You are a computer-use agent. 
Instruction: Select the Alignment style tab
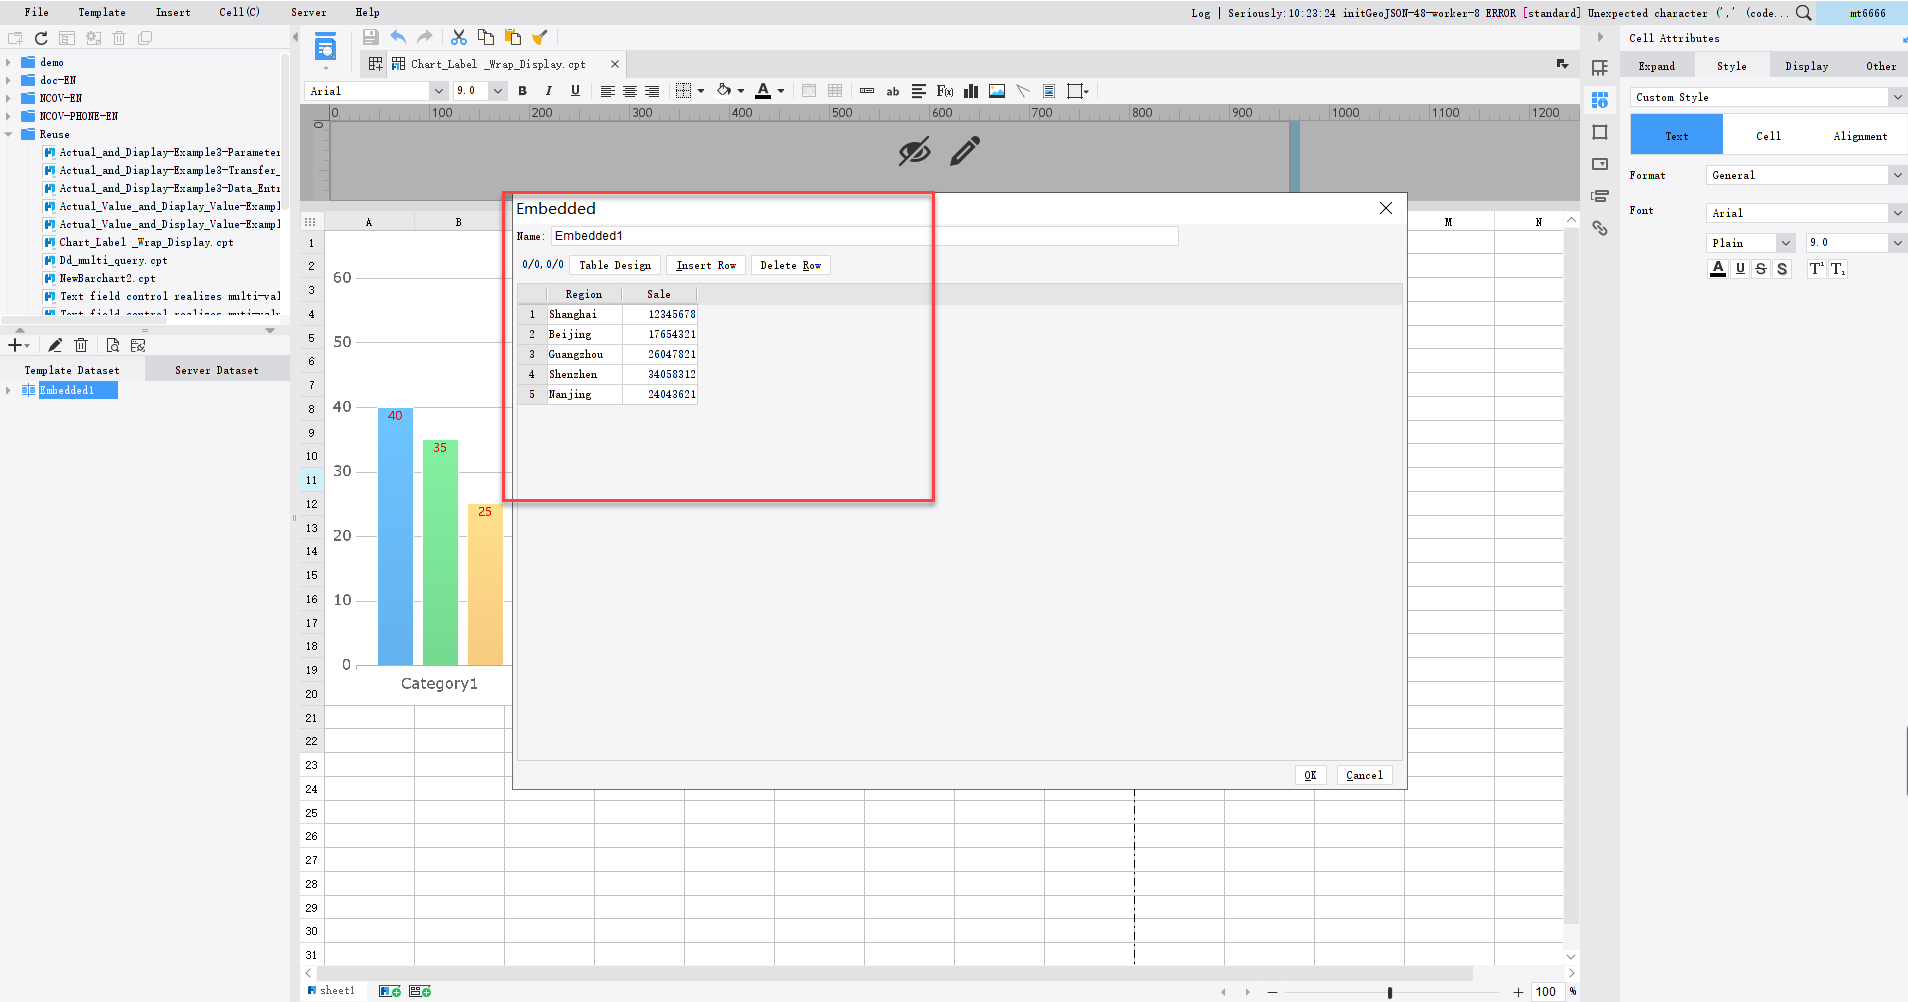coord(1860,135)
